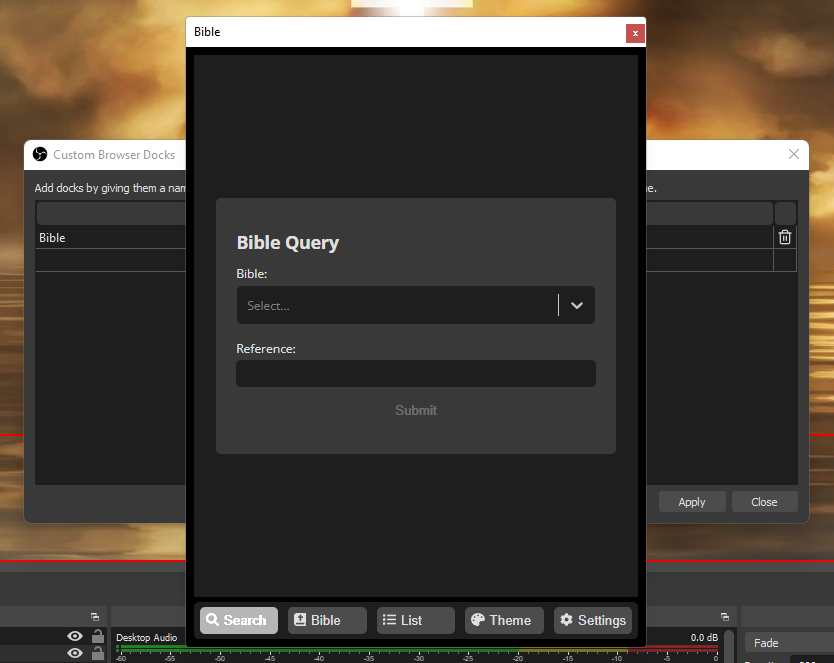The height and width of the screenshot is (663, 834).
Task: Click Apply in Custom Browser Docks
Action: click(x=691, y=502)
